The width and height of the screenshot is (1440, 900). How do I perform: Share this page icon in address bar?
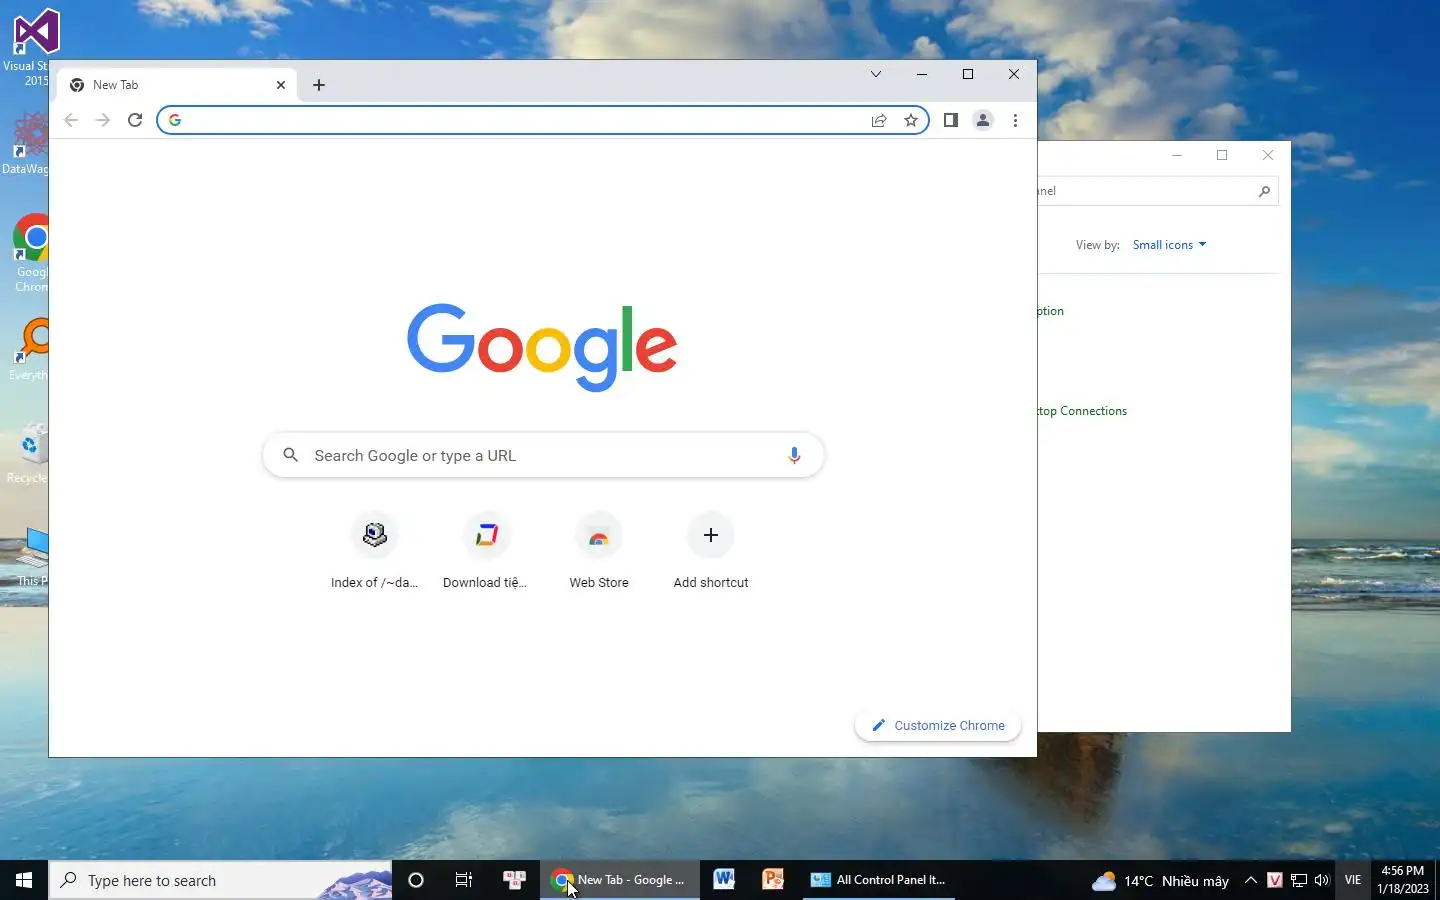pyautogui.click(x=879, y=120)
